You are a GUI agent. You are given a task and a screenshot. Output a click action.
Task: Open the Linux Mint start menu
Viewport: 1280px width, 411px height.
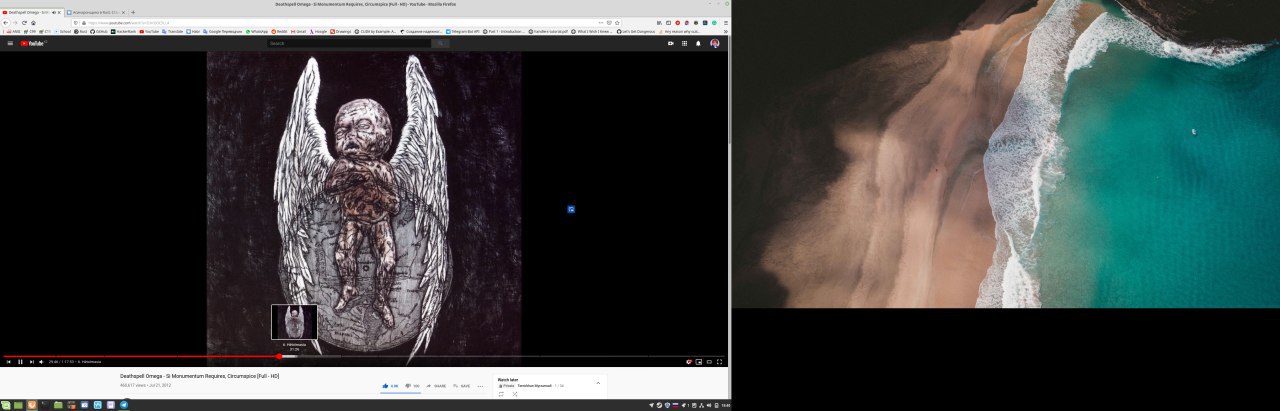click(5, 405)
